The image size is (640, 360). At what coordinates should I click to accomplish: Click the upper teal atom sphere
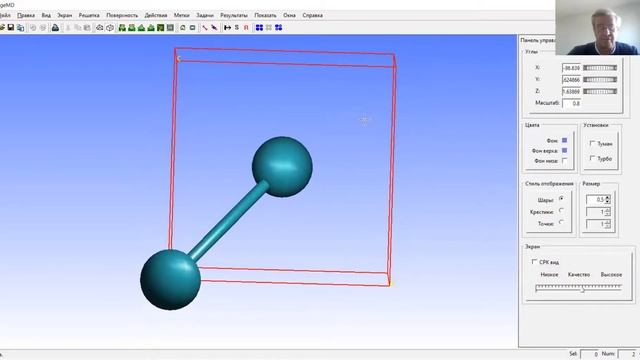tap(282, 167)
